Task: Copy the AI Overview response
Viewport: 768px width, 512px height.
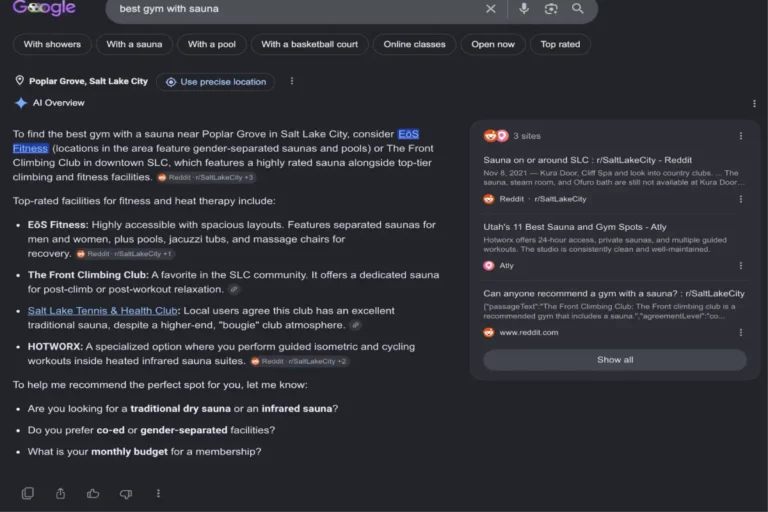Action: coord(28,493)
